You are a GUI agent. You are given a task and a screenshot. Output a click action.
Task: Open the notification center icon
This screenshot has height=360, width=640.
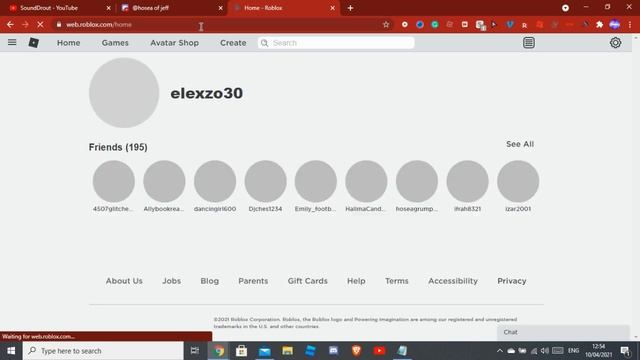pos(625,351)
